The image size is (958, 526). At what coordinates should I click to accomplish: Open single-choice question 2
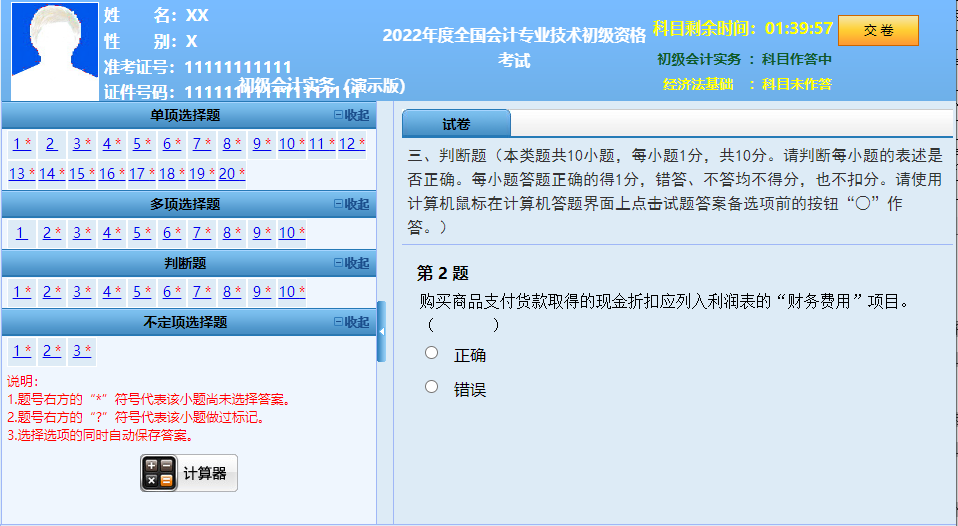tap(50, 144)
